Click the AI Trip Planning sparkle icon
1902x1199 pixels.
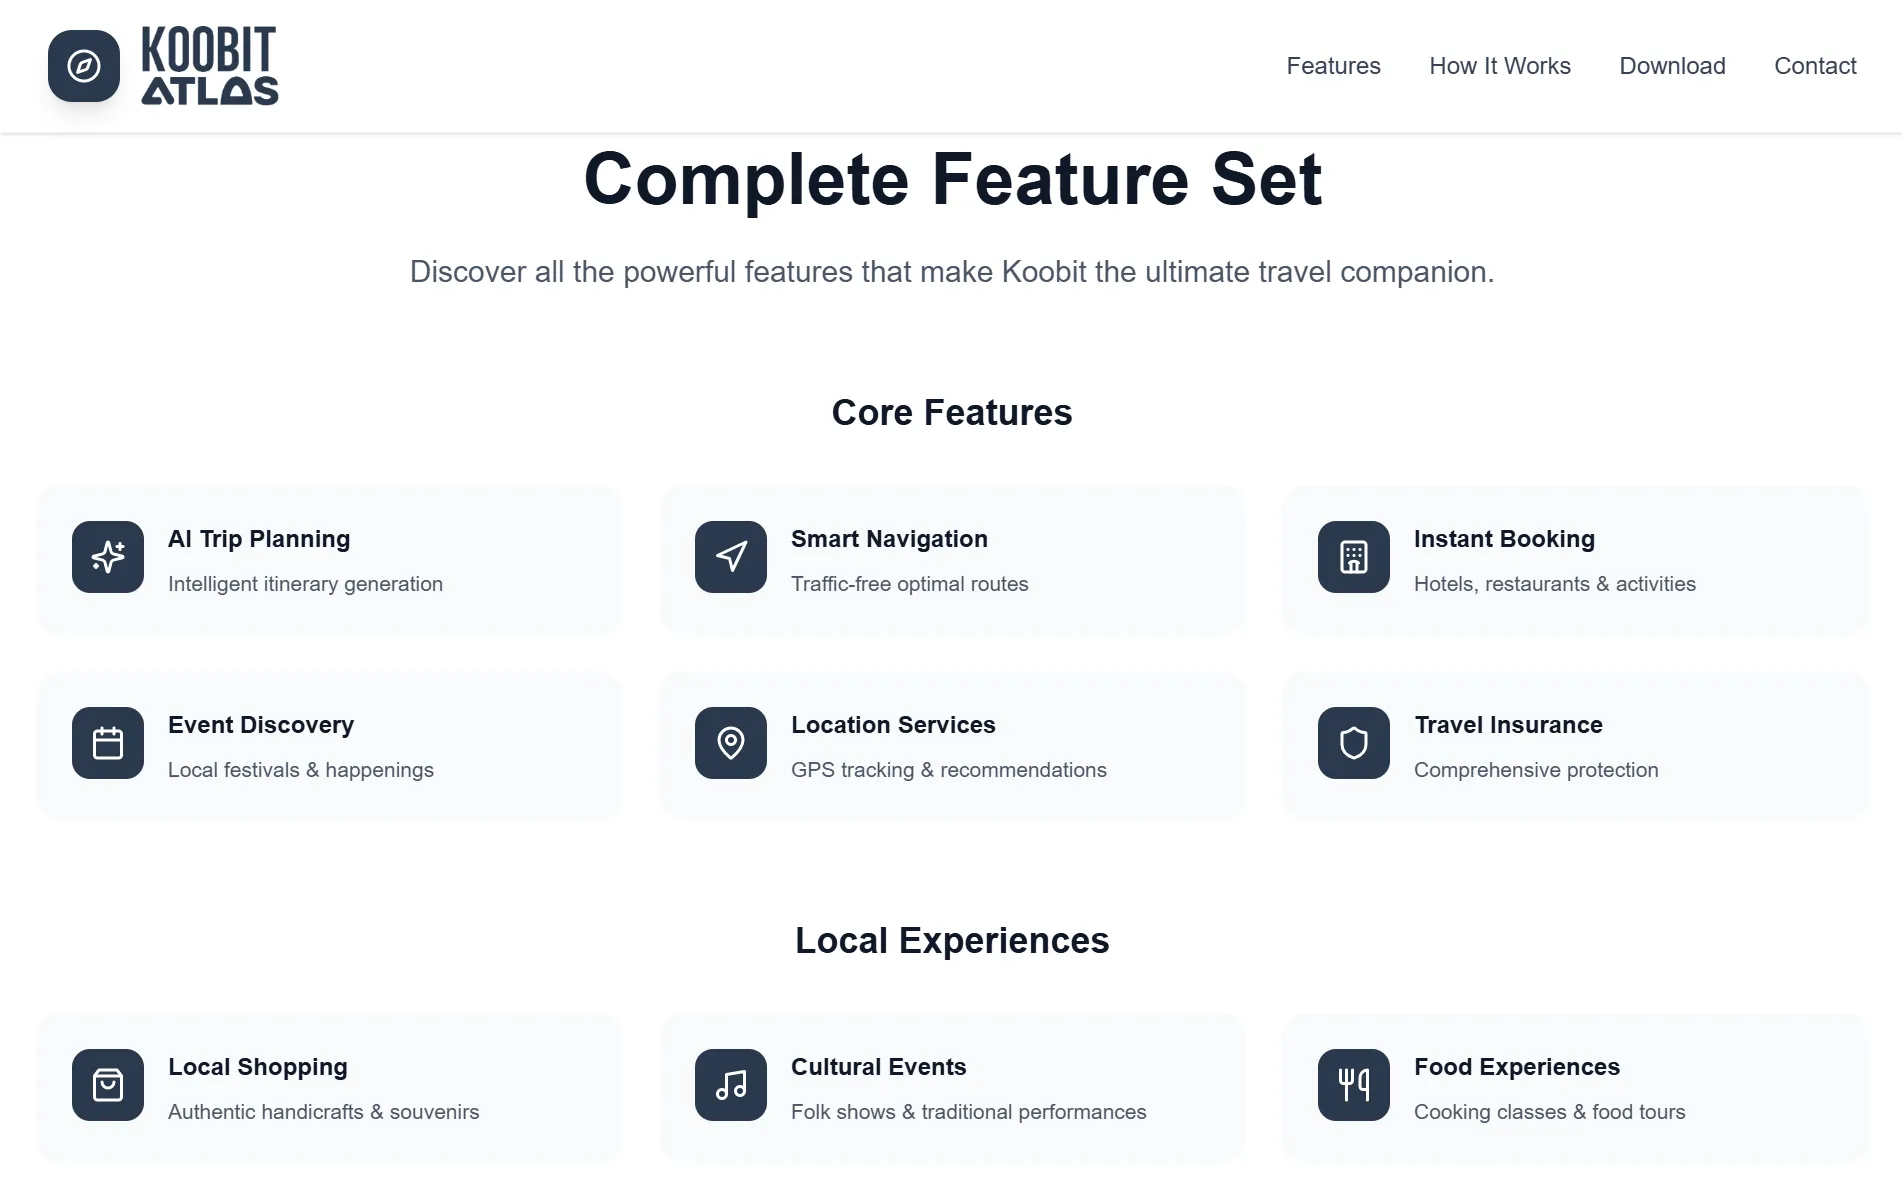coord(108,557)
